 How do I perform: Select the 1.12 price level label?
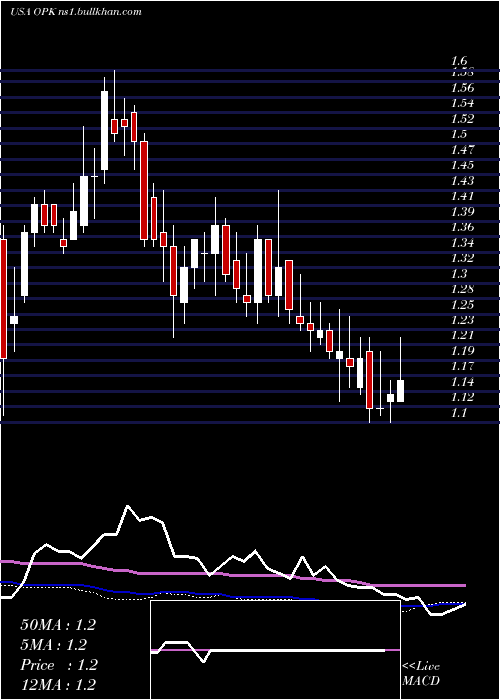[463, 397]
